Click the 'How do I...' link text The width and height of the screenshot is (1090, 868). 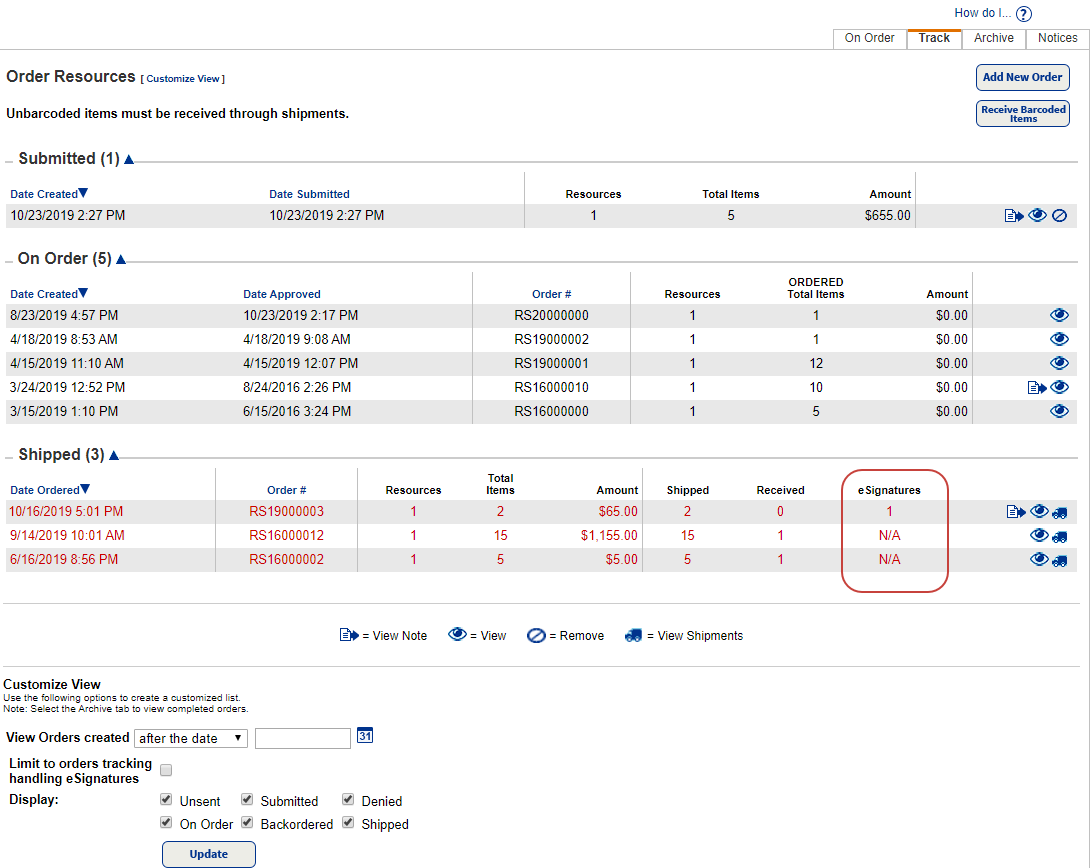(x=982, y=13)
